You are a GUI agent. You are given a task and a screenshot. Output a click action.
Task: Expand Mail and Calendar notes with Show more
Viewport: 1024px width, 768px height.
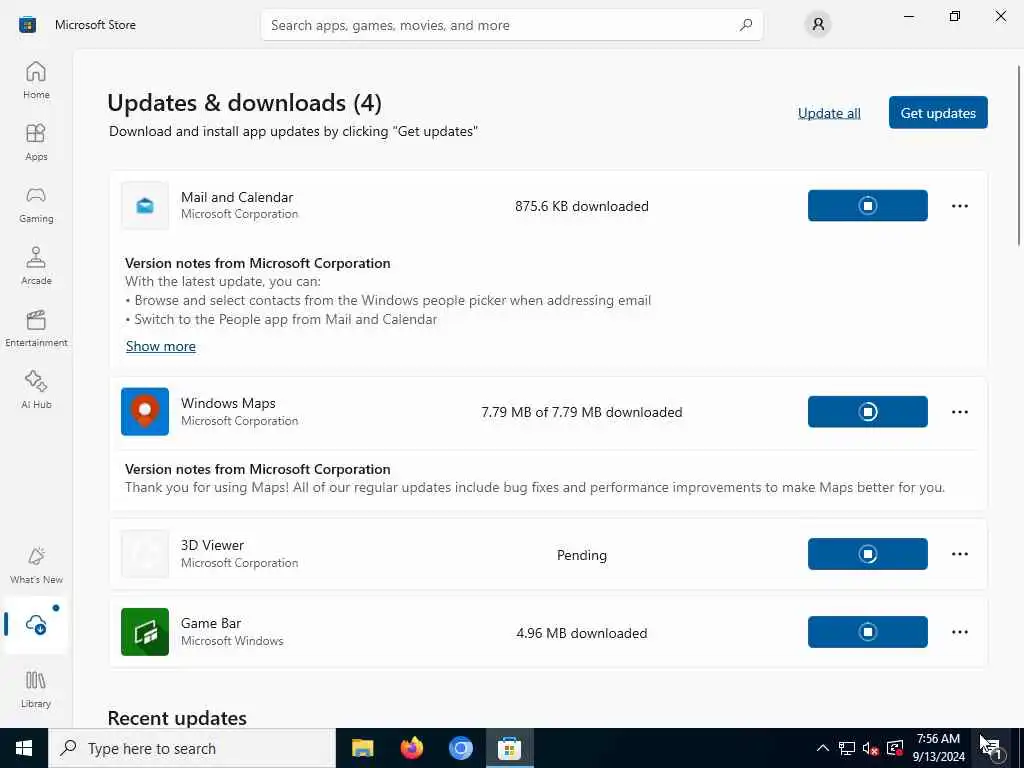[x=161, y=346]
